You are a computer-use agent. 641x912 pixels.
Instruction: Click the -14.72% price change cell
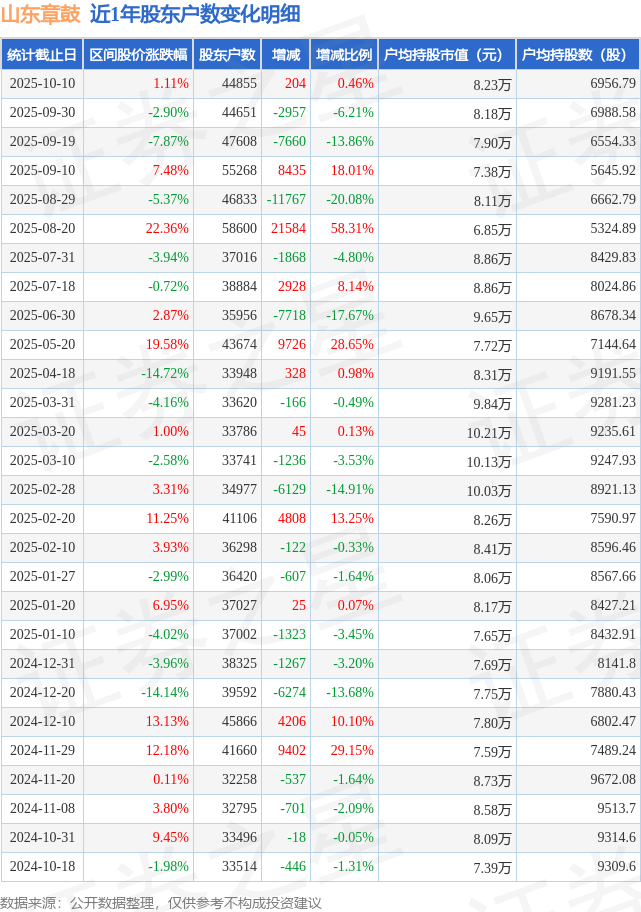coord(164,374)
